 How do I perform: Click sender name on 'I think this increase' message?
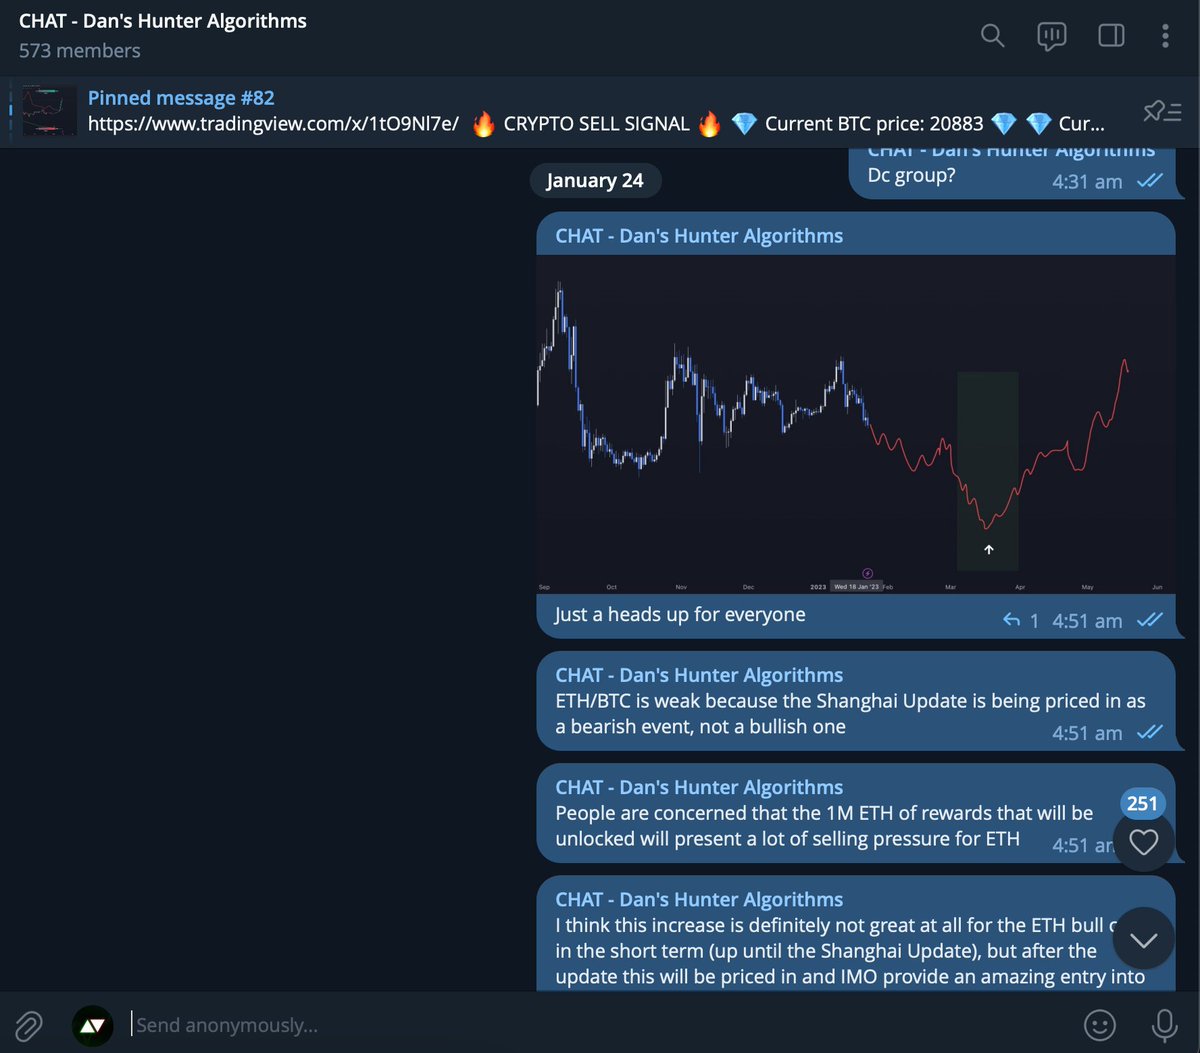[699, 900]
